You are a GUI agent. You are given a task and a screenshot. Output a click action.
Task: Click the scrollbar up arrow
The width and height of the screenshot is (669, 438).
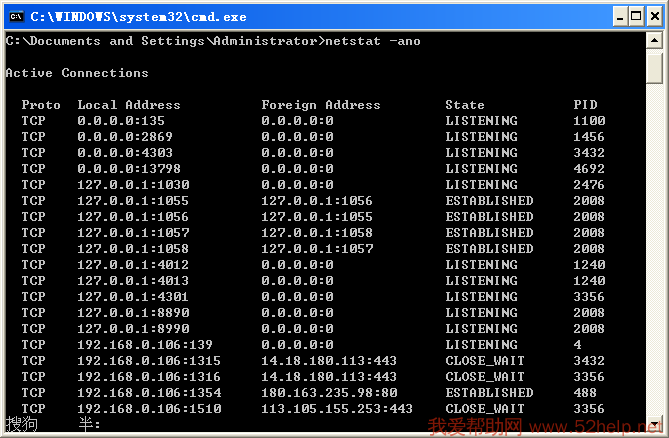[654, 41]
